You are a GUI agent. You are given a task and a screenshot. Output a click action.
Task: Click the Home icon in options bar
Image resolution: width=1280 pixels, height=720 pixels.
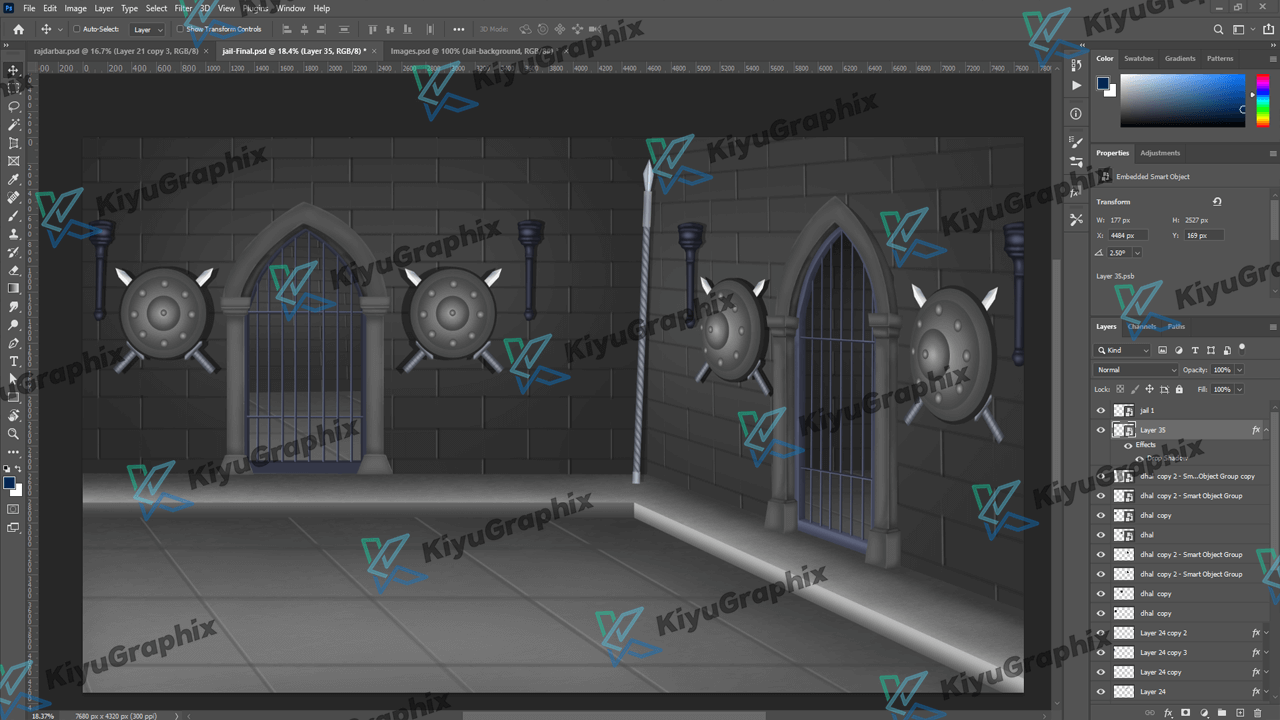pyautogui.click(x=18, y=30)
